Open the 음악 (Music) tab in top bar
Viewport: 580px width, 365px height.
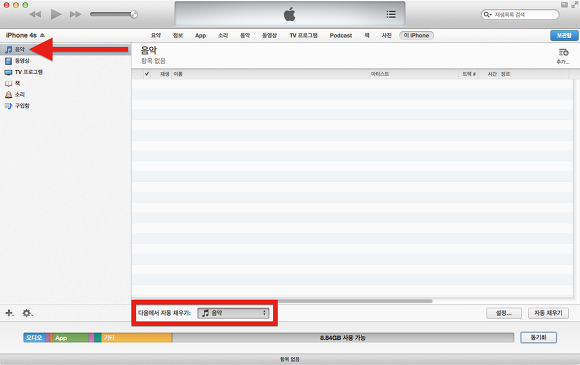pos(245,35)
